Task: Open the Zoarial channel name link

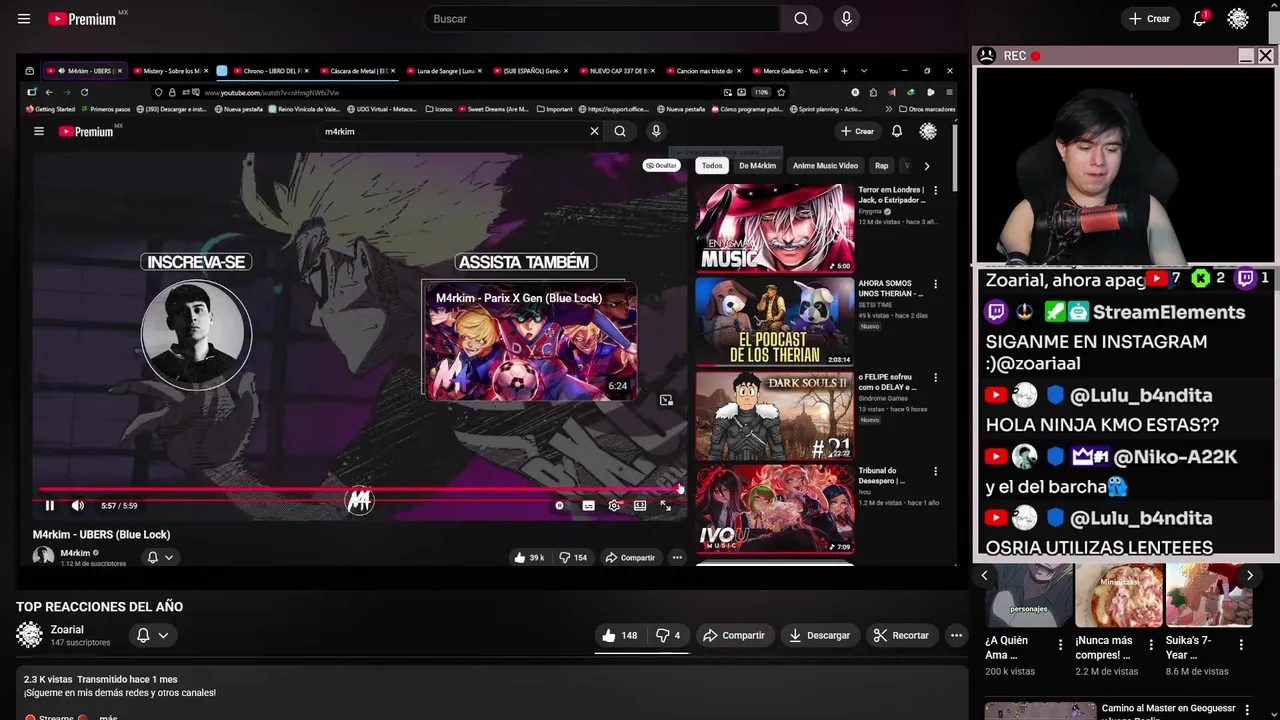Action: coord(67,630)
